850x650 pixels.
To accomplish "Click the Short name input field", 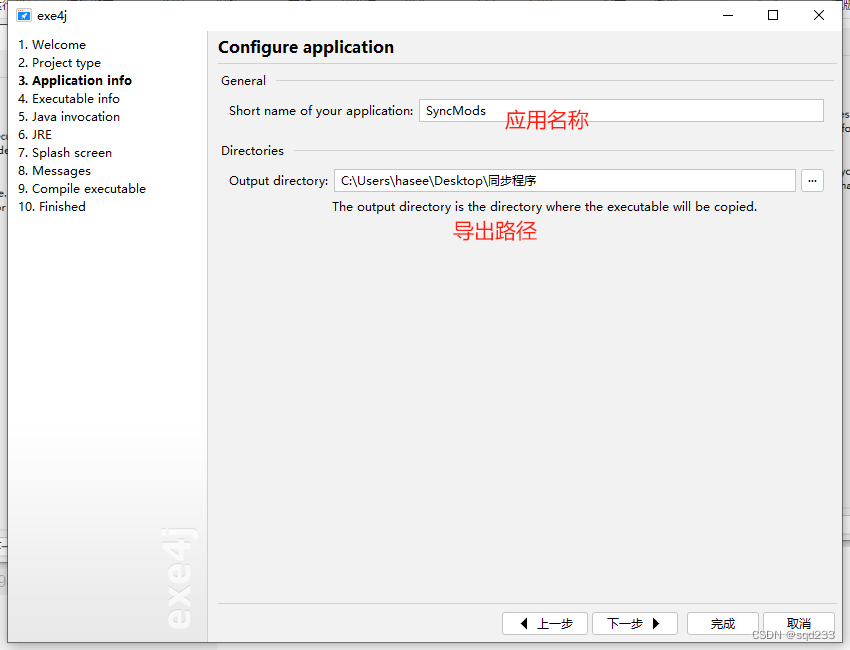I will click(621, 111).
